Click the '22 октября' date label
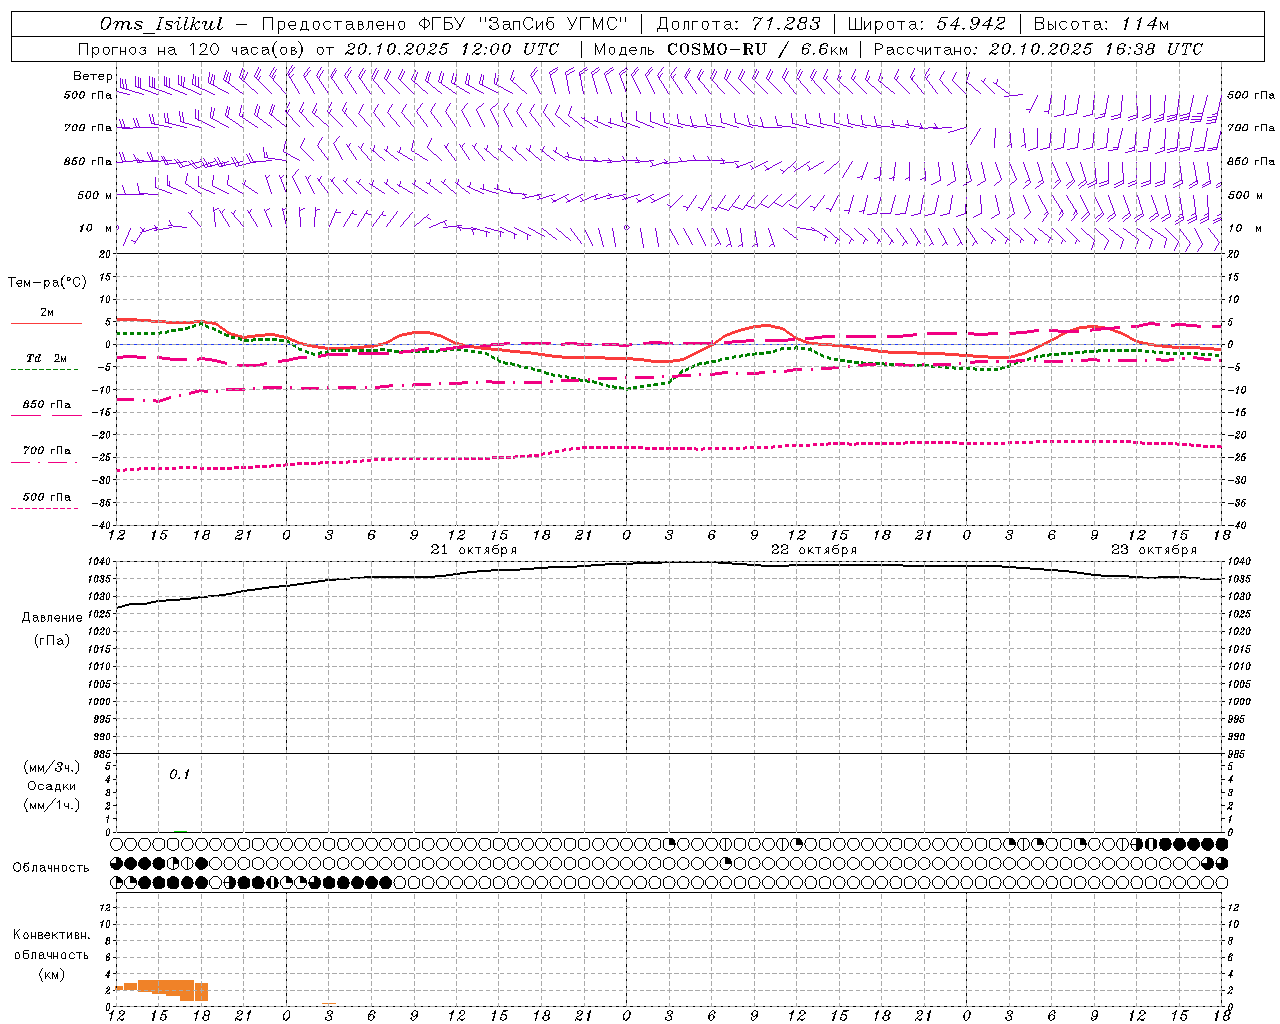This screenshot has width=1280, height=1024. pos(814,550)
